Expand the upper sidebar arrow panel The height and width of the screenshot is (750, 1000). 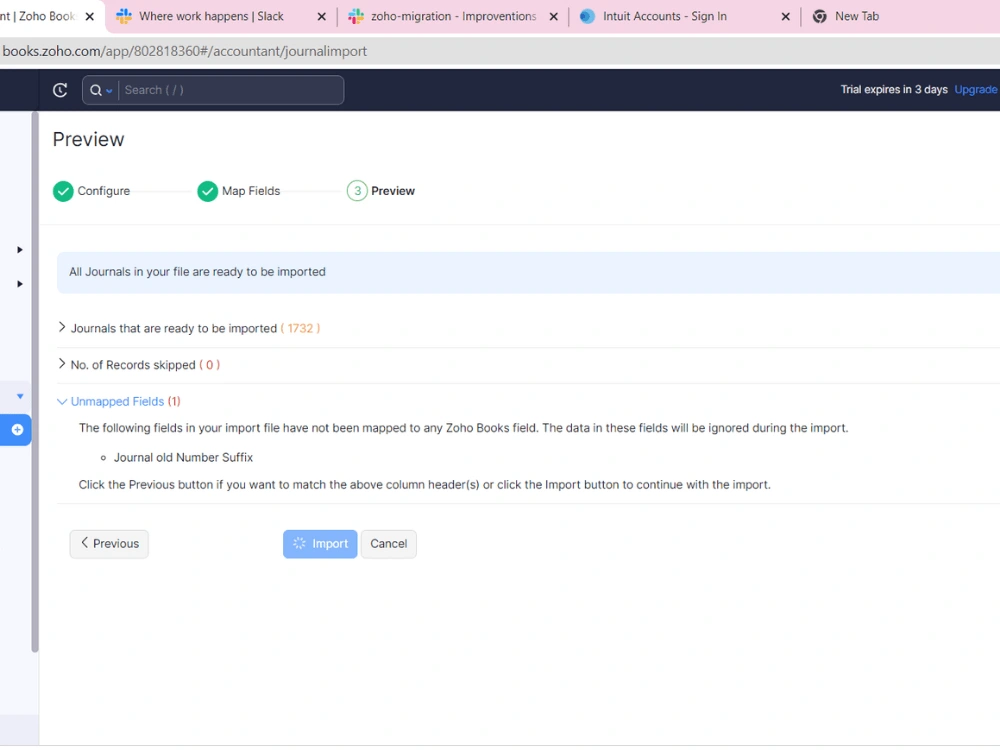(18, 249)
